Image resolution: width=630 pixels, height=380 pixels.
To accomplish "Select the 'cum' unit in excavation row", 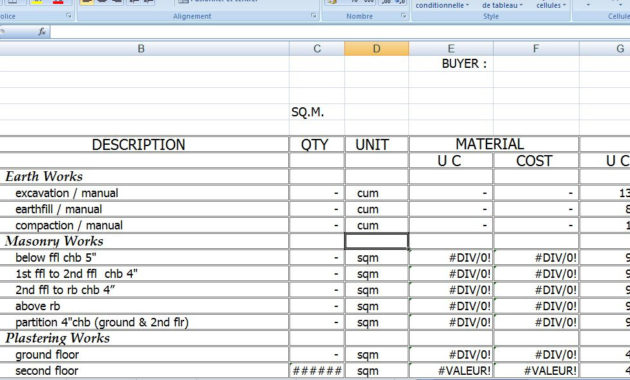I will click(x=376, y=193).
